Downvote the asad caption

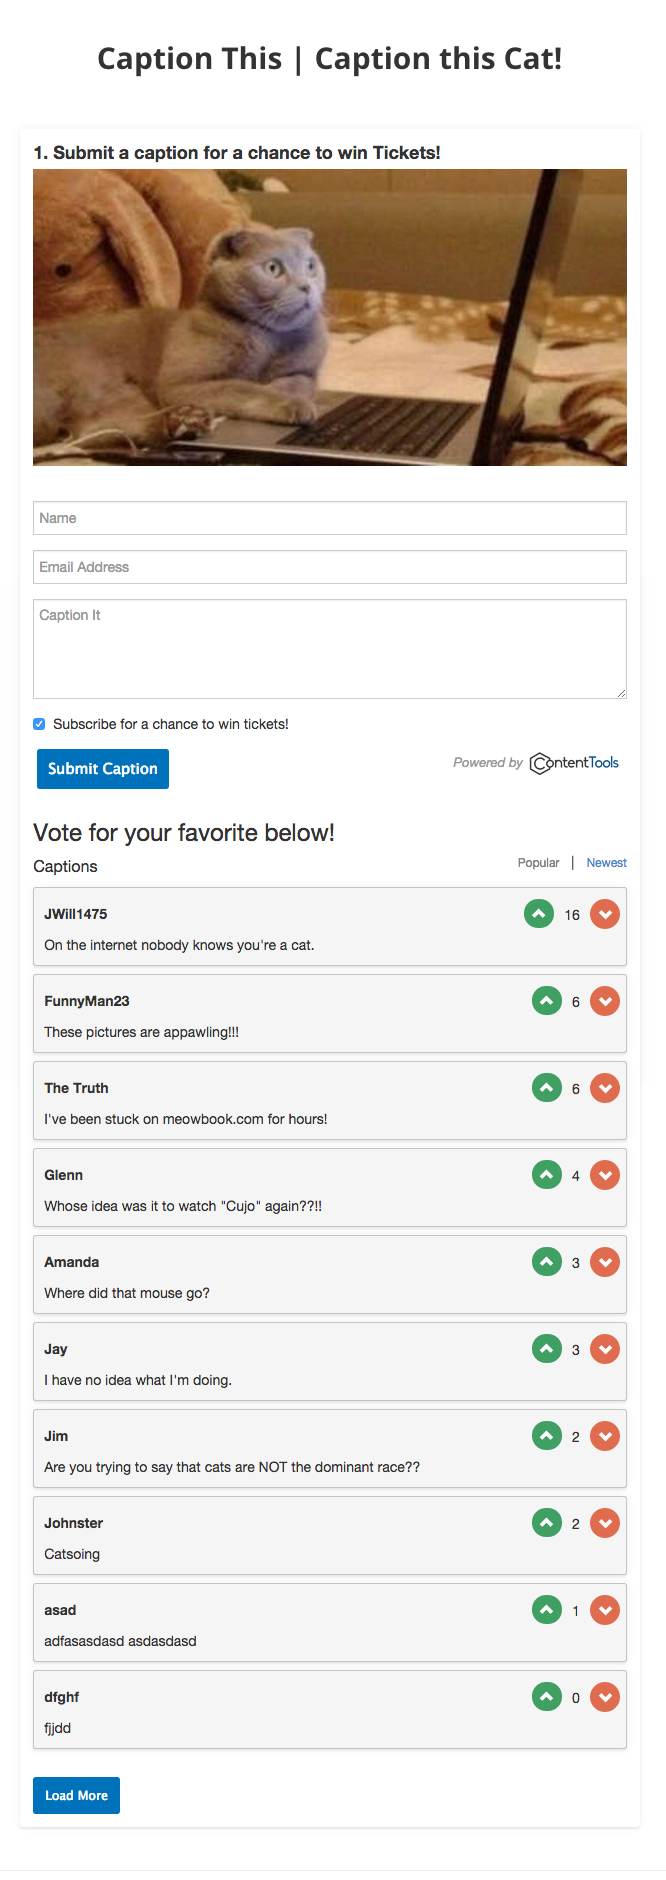(x=605, y=1610)
